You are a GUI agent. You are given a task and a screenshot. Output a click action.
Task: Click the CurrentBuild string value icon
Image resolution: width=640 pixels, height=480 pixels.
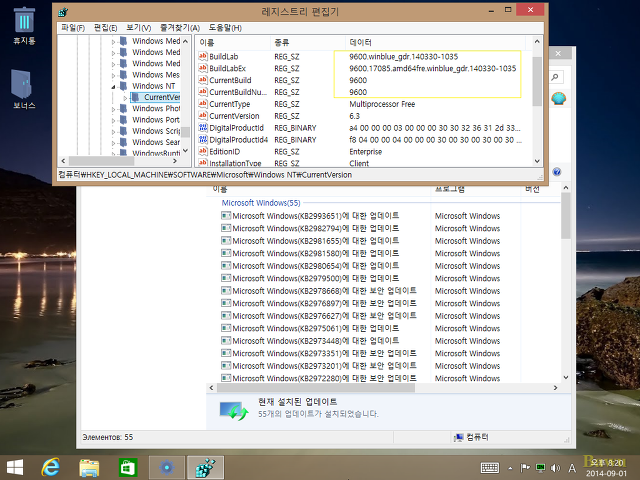click(x=203, y=80)
